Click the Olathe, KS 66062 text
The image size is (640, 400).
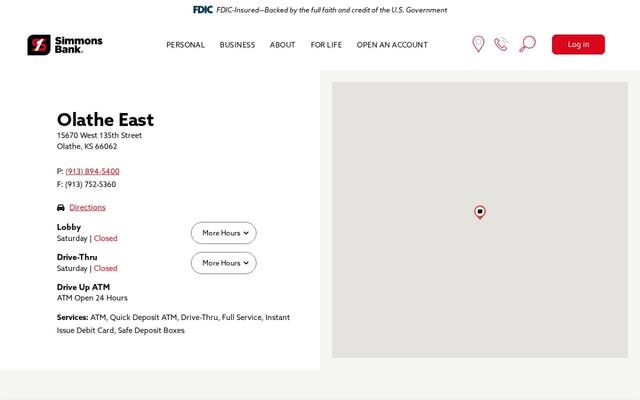[87, 147]
